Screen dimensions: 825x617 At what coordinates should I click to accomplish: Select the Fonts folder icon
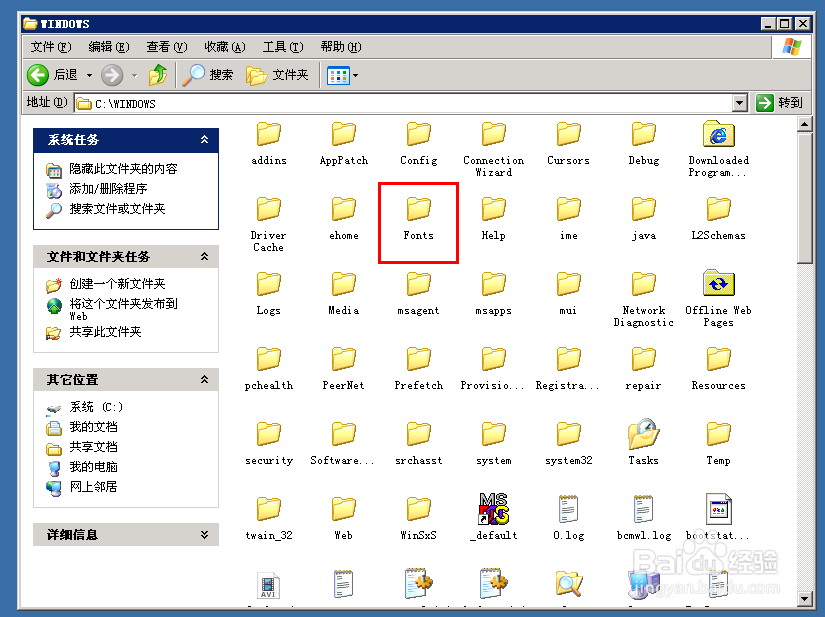tap(418, 209)
